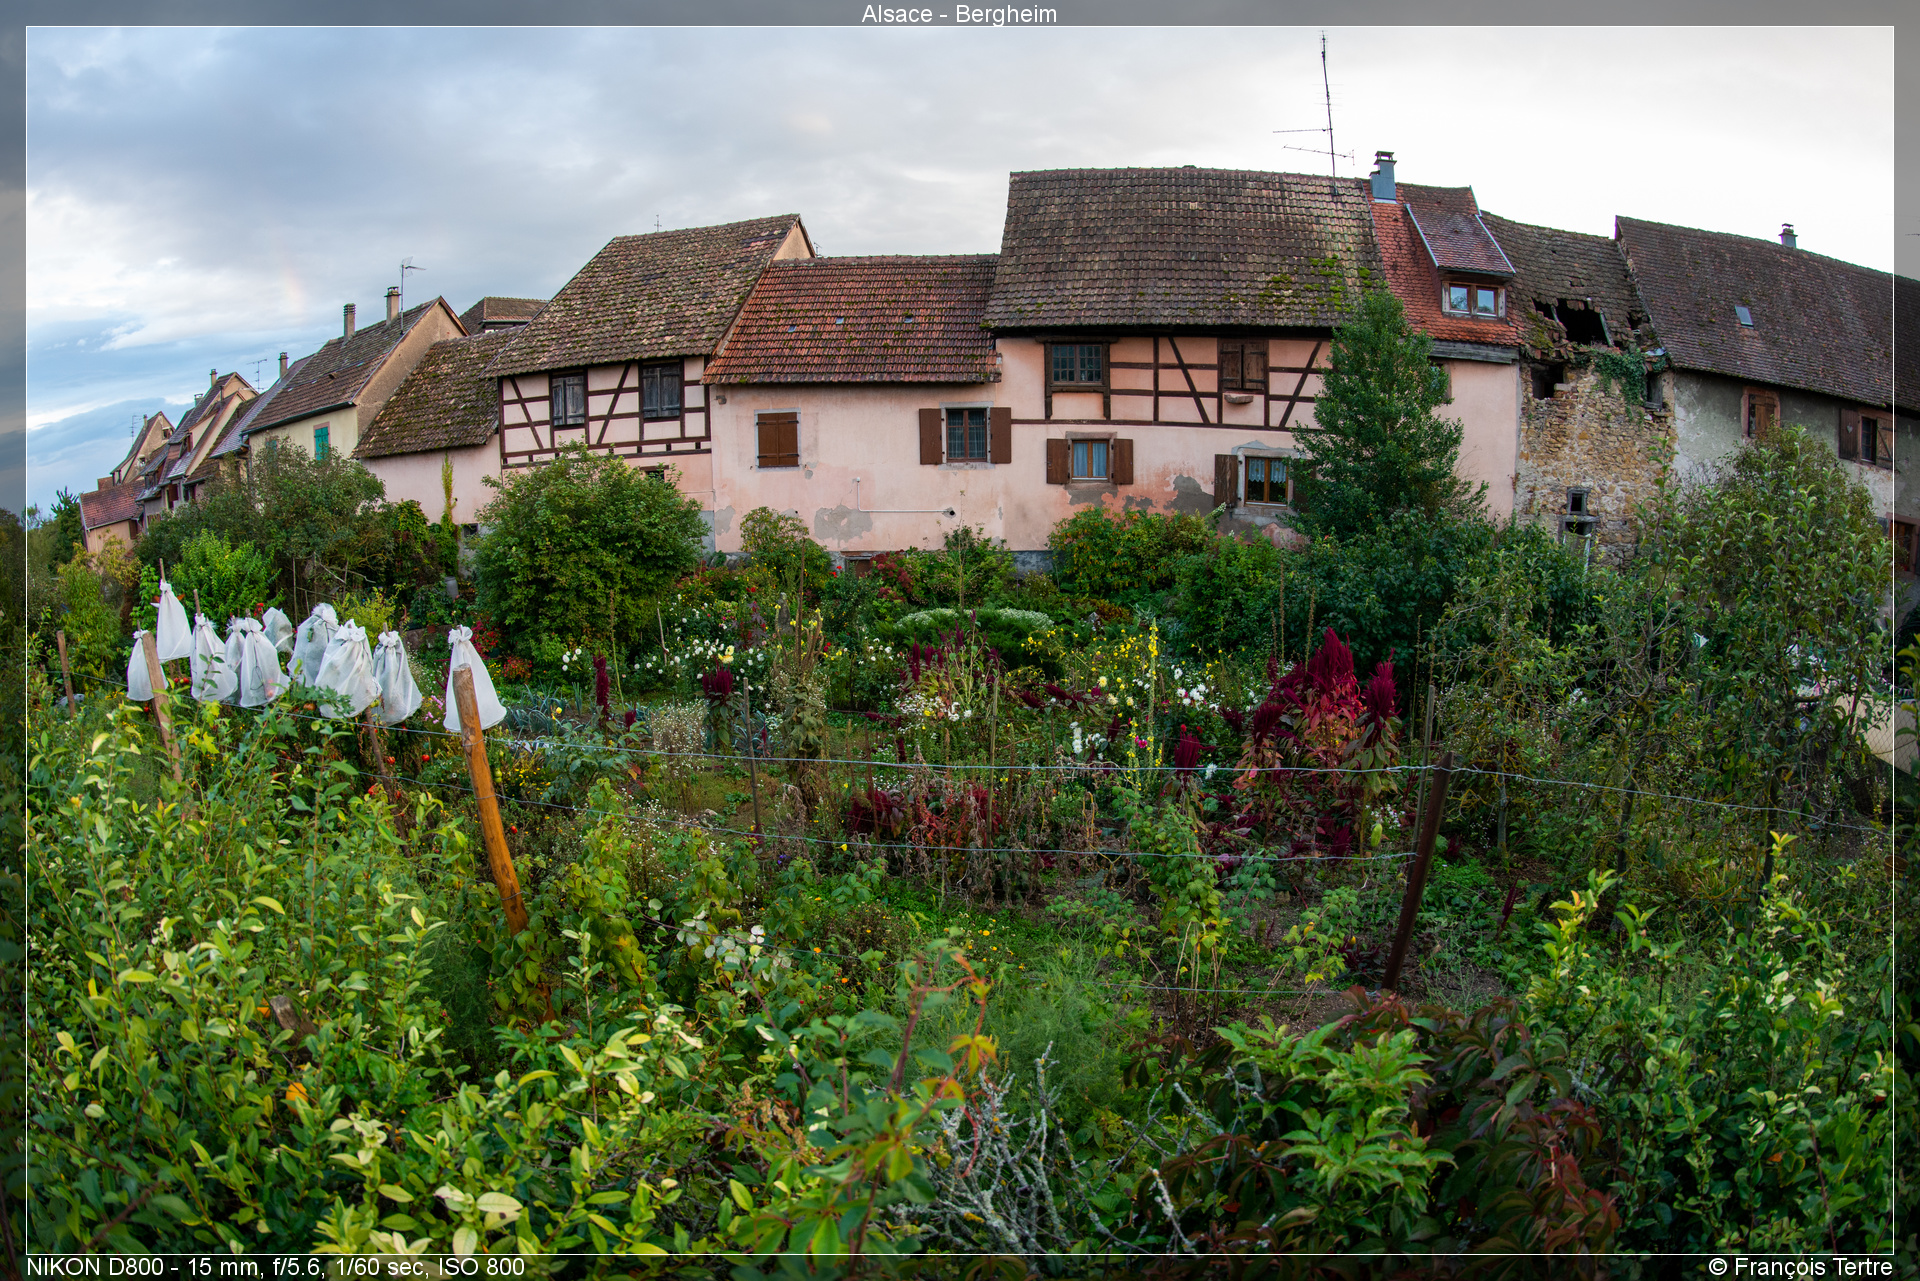Click the "Alsace - Bergheim" title text
The height and width of the screenshot is (1281, 1920).
point(959,14)
